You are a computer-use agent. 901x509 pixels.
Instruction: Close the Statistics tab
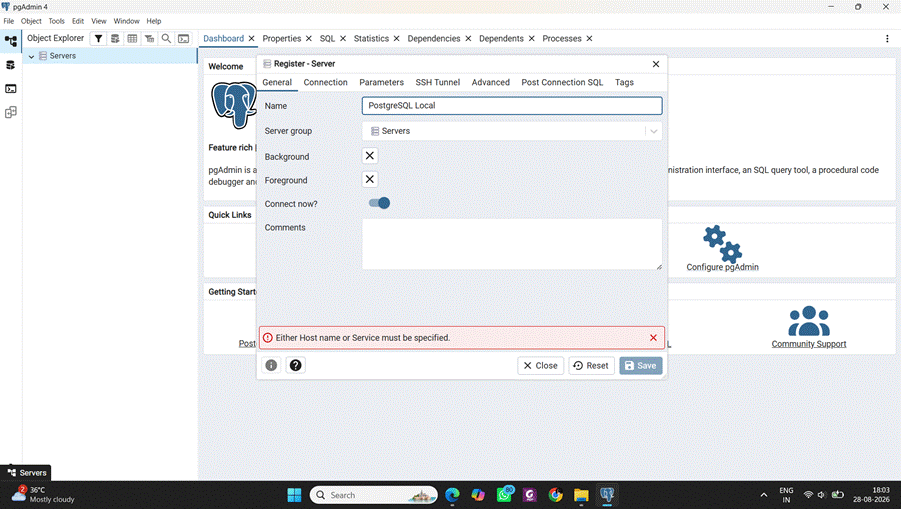pyautogui.click(x=396, y=38)
